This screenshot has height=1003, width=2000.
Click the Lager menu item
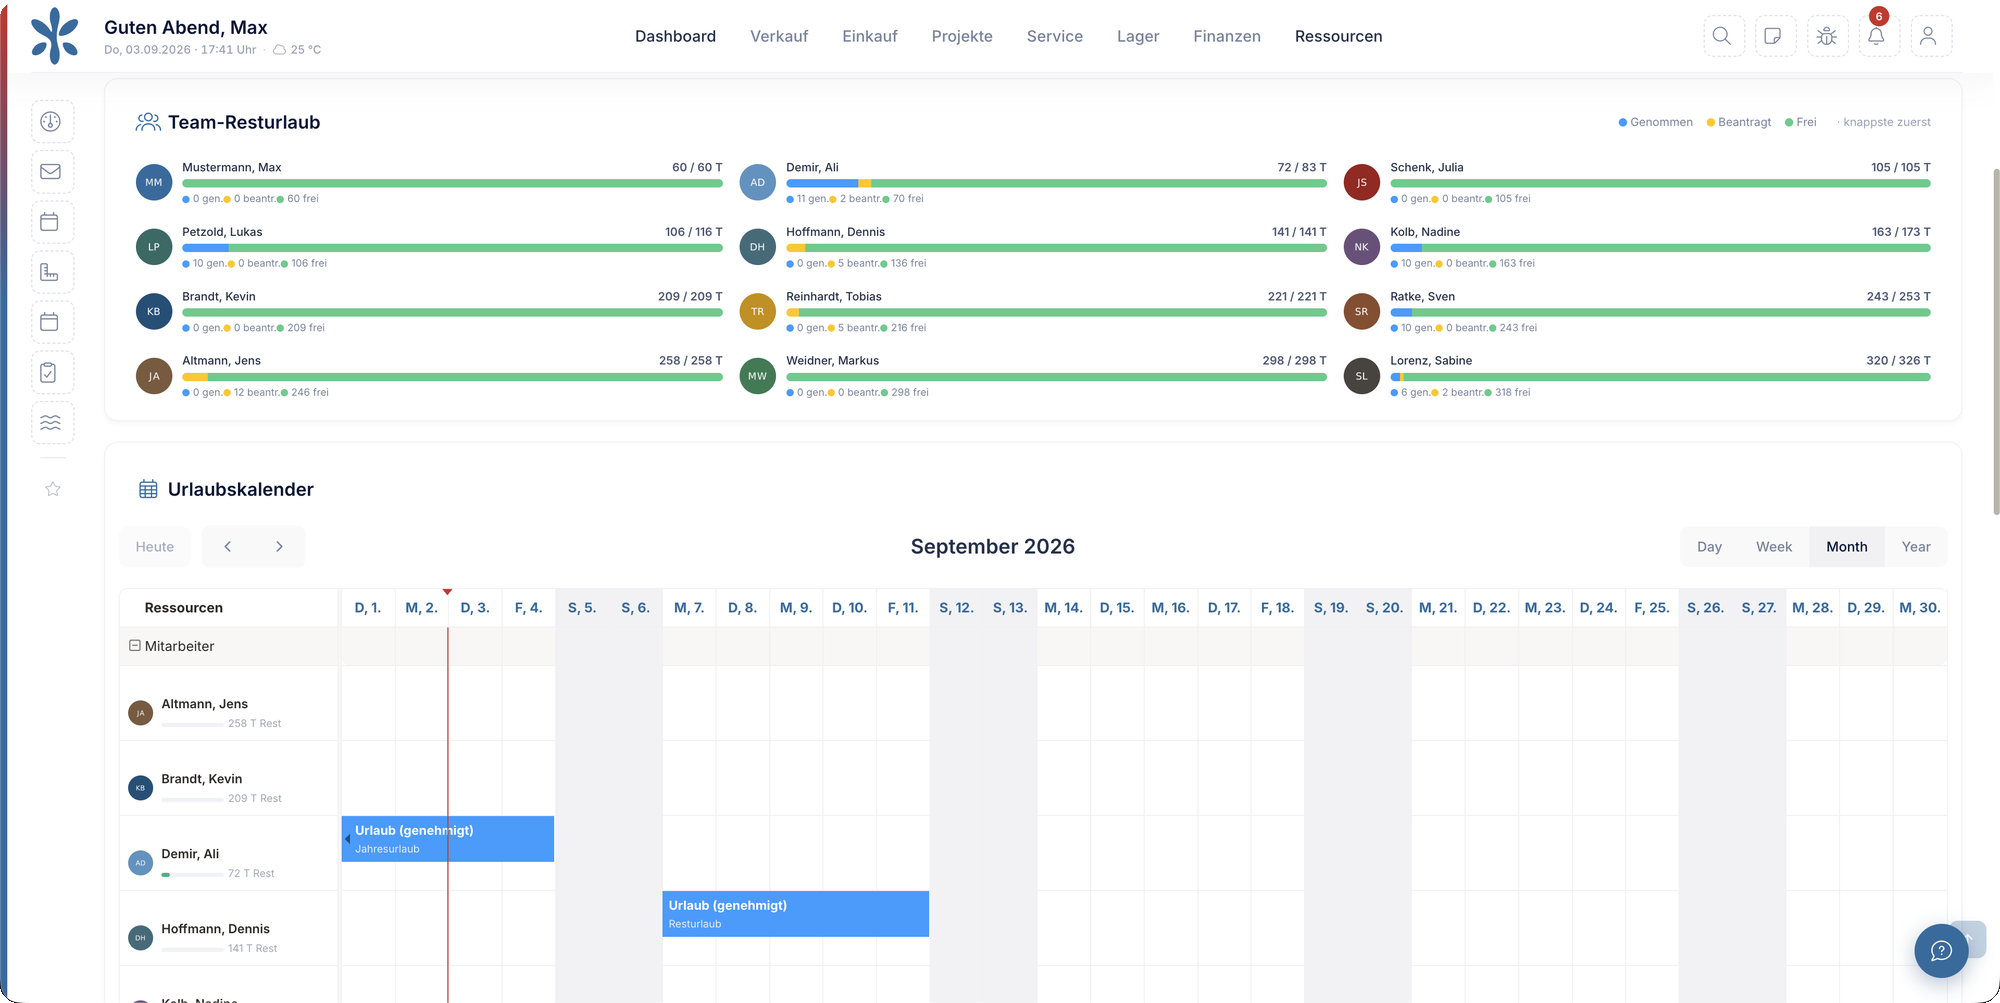tap(1138, 36)
